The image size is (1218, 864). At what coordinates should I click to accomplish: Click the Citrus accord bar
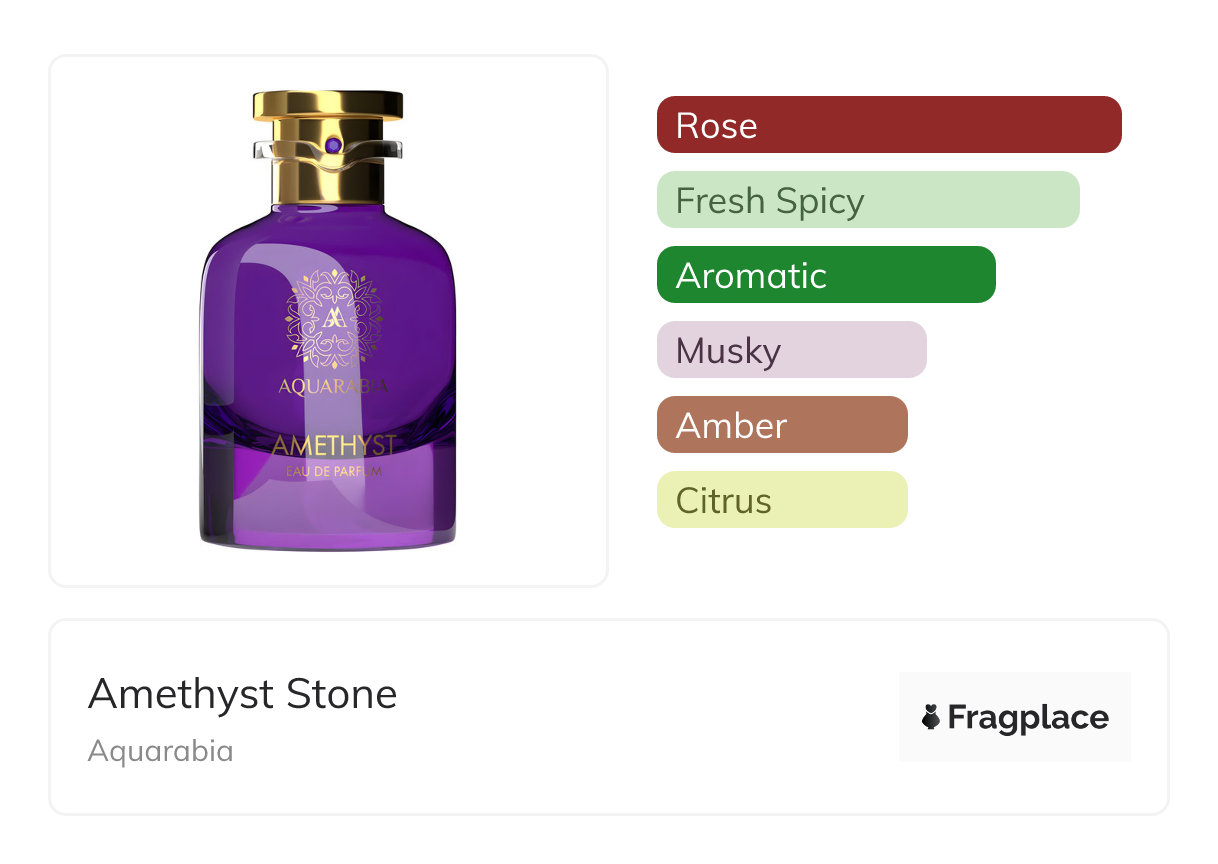click(782, 500)
